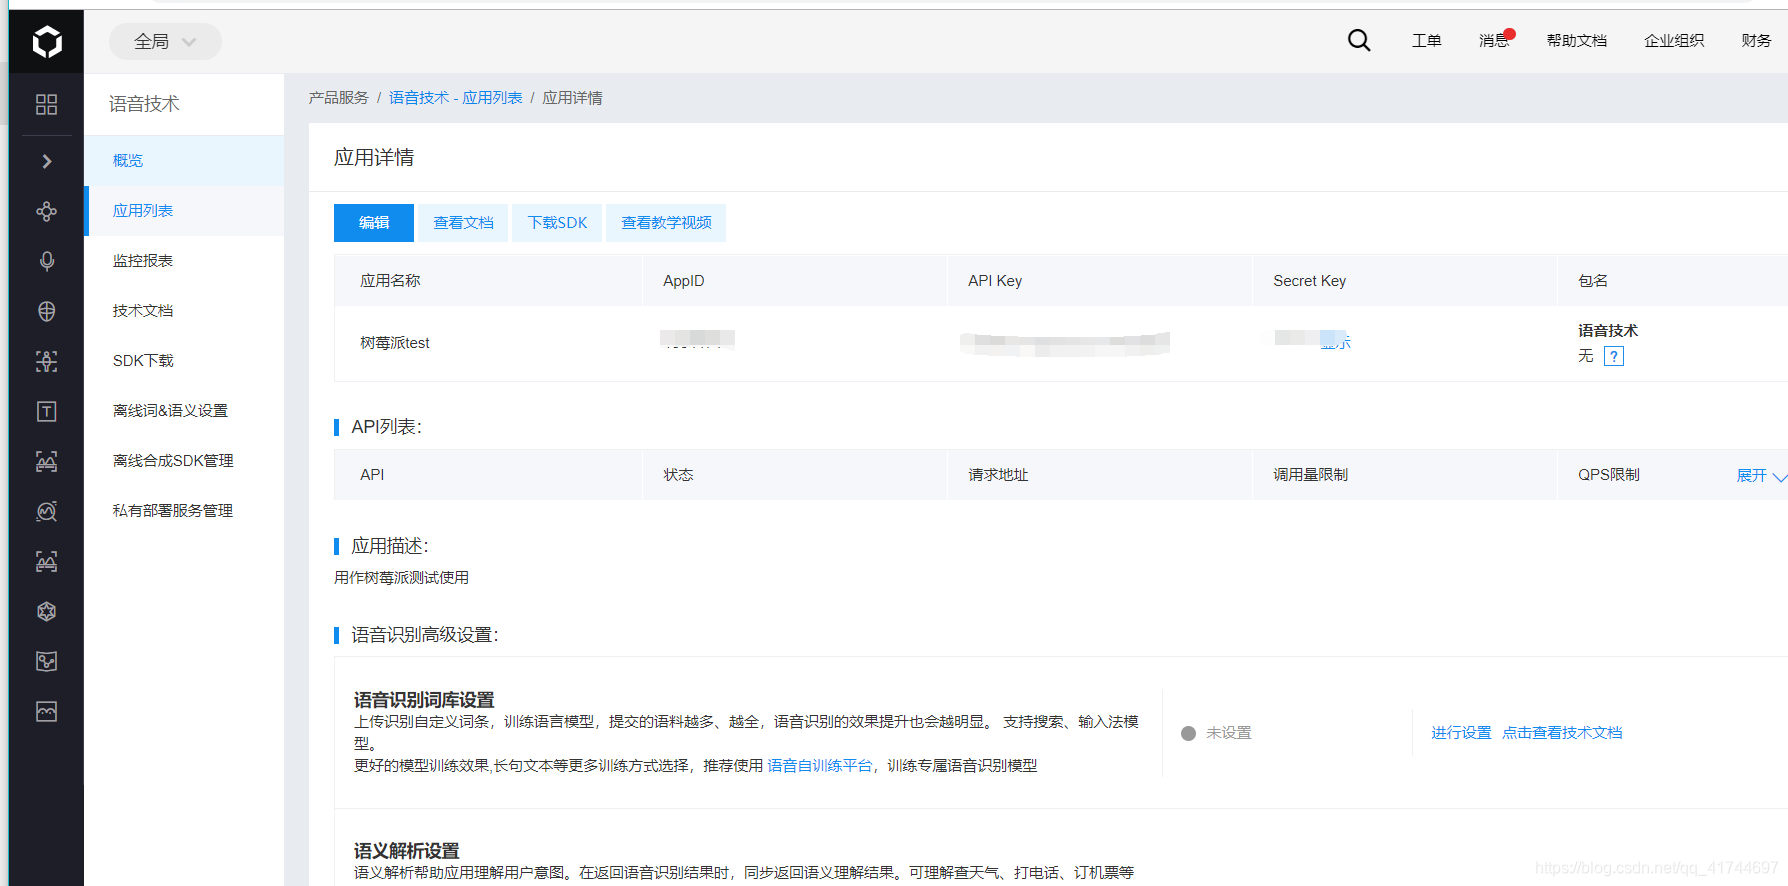Open the 全局 region dropdown
The width and height of the screenshot is (1788, 886).
165,41
